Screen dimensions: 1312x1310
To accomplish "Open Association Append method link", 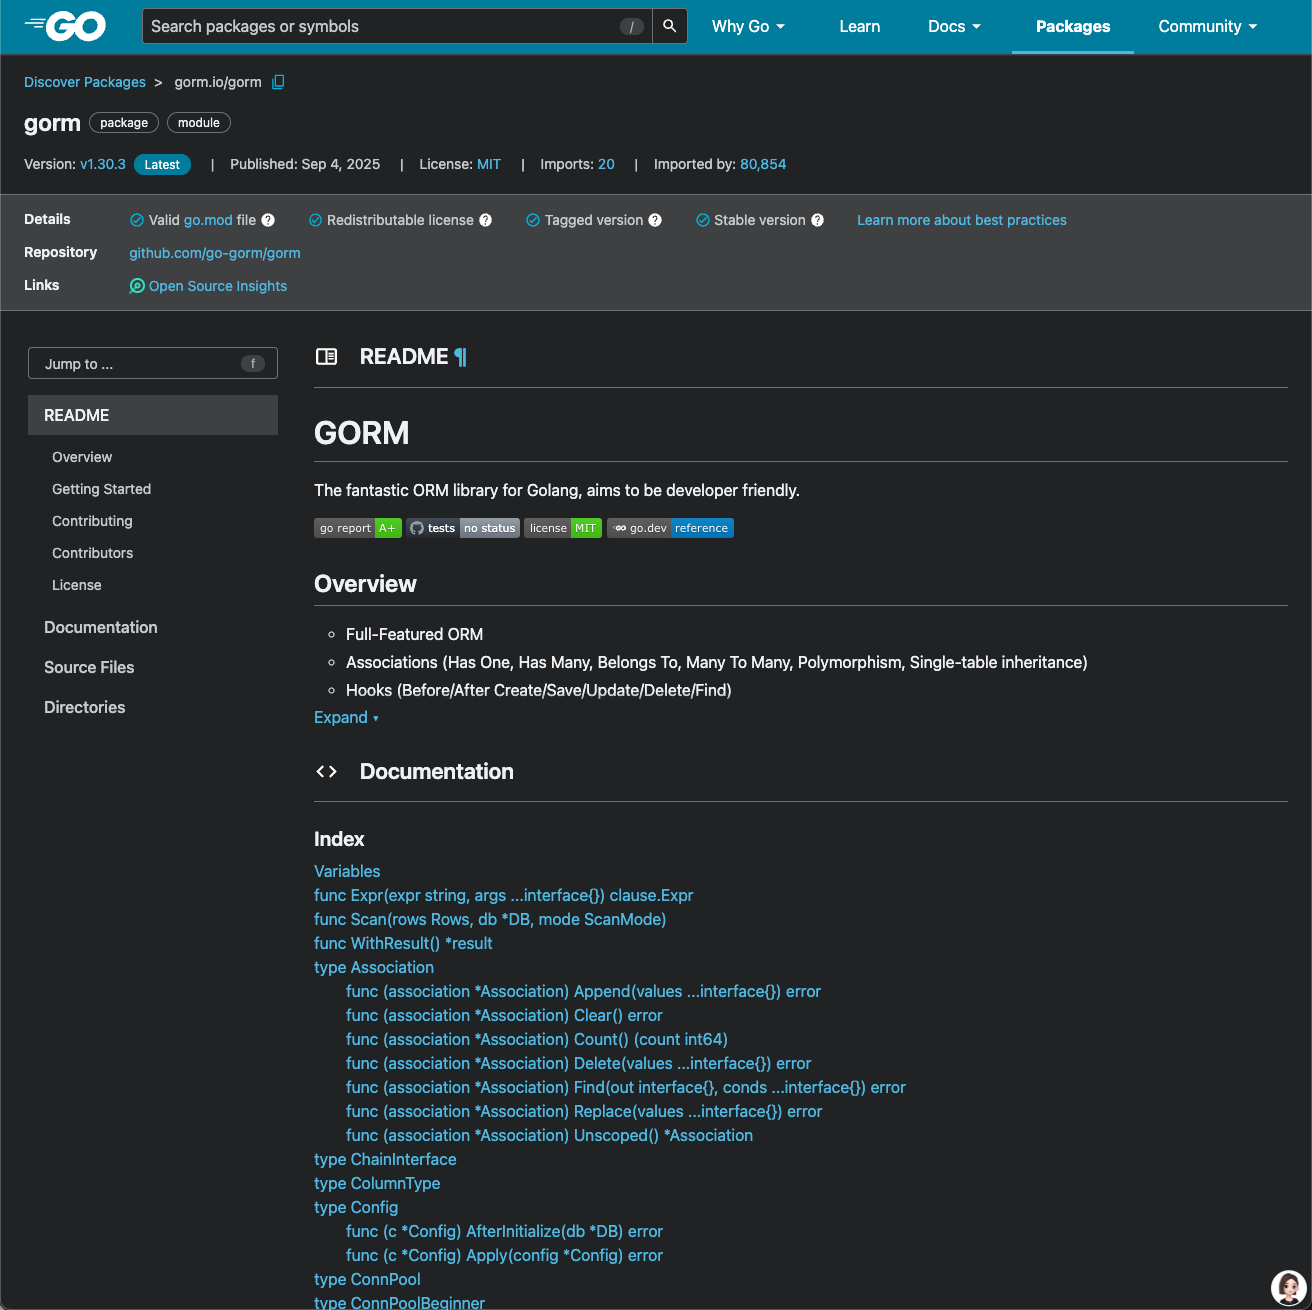I will tap(583, 991).
